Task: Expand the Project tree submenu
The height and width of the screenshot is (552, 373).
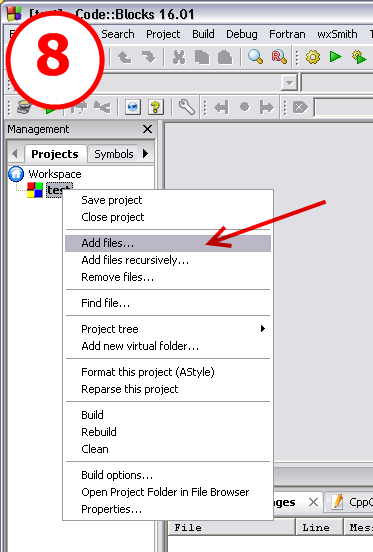Action: coord(263,328)
